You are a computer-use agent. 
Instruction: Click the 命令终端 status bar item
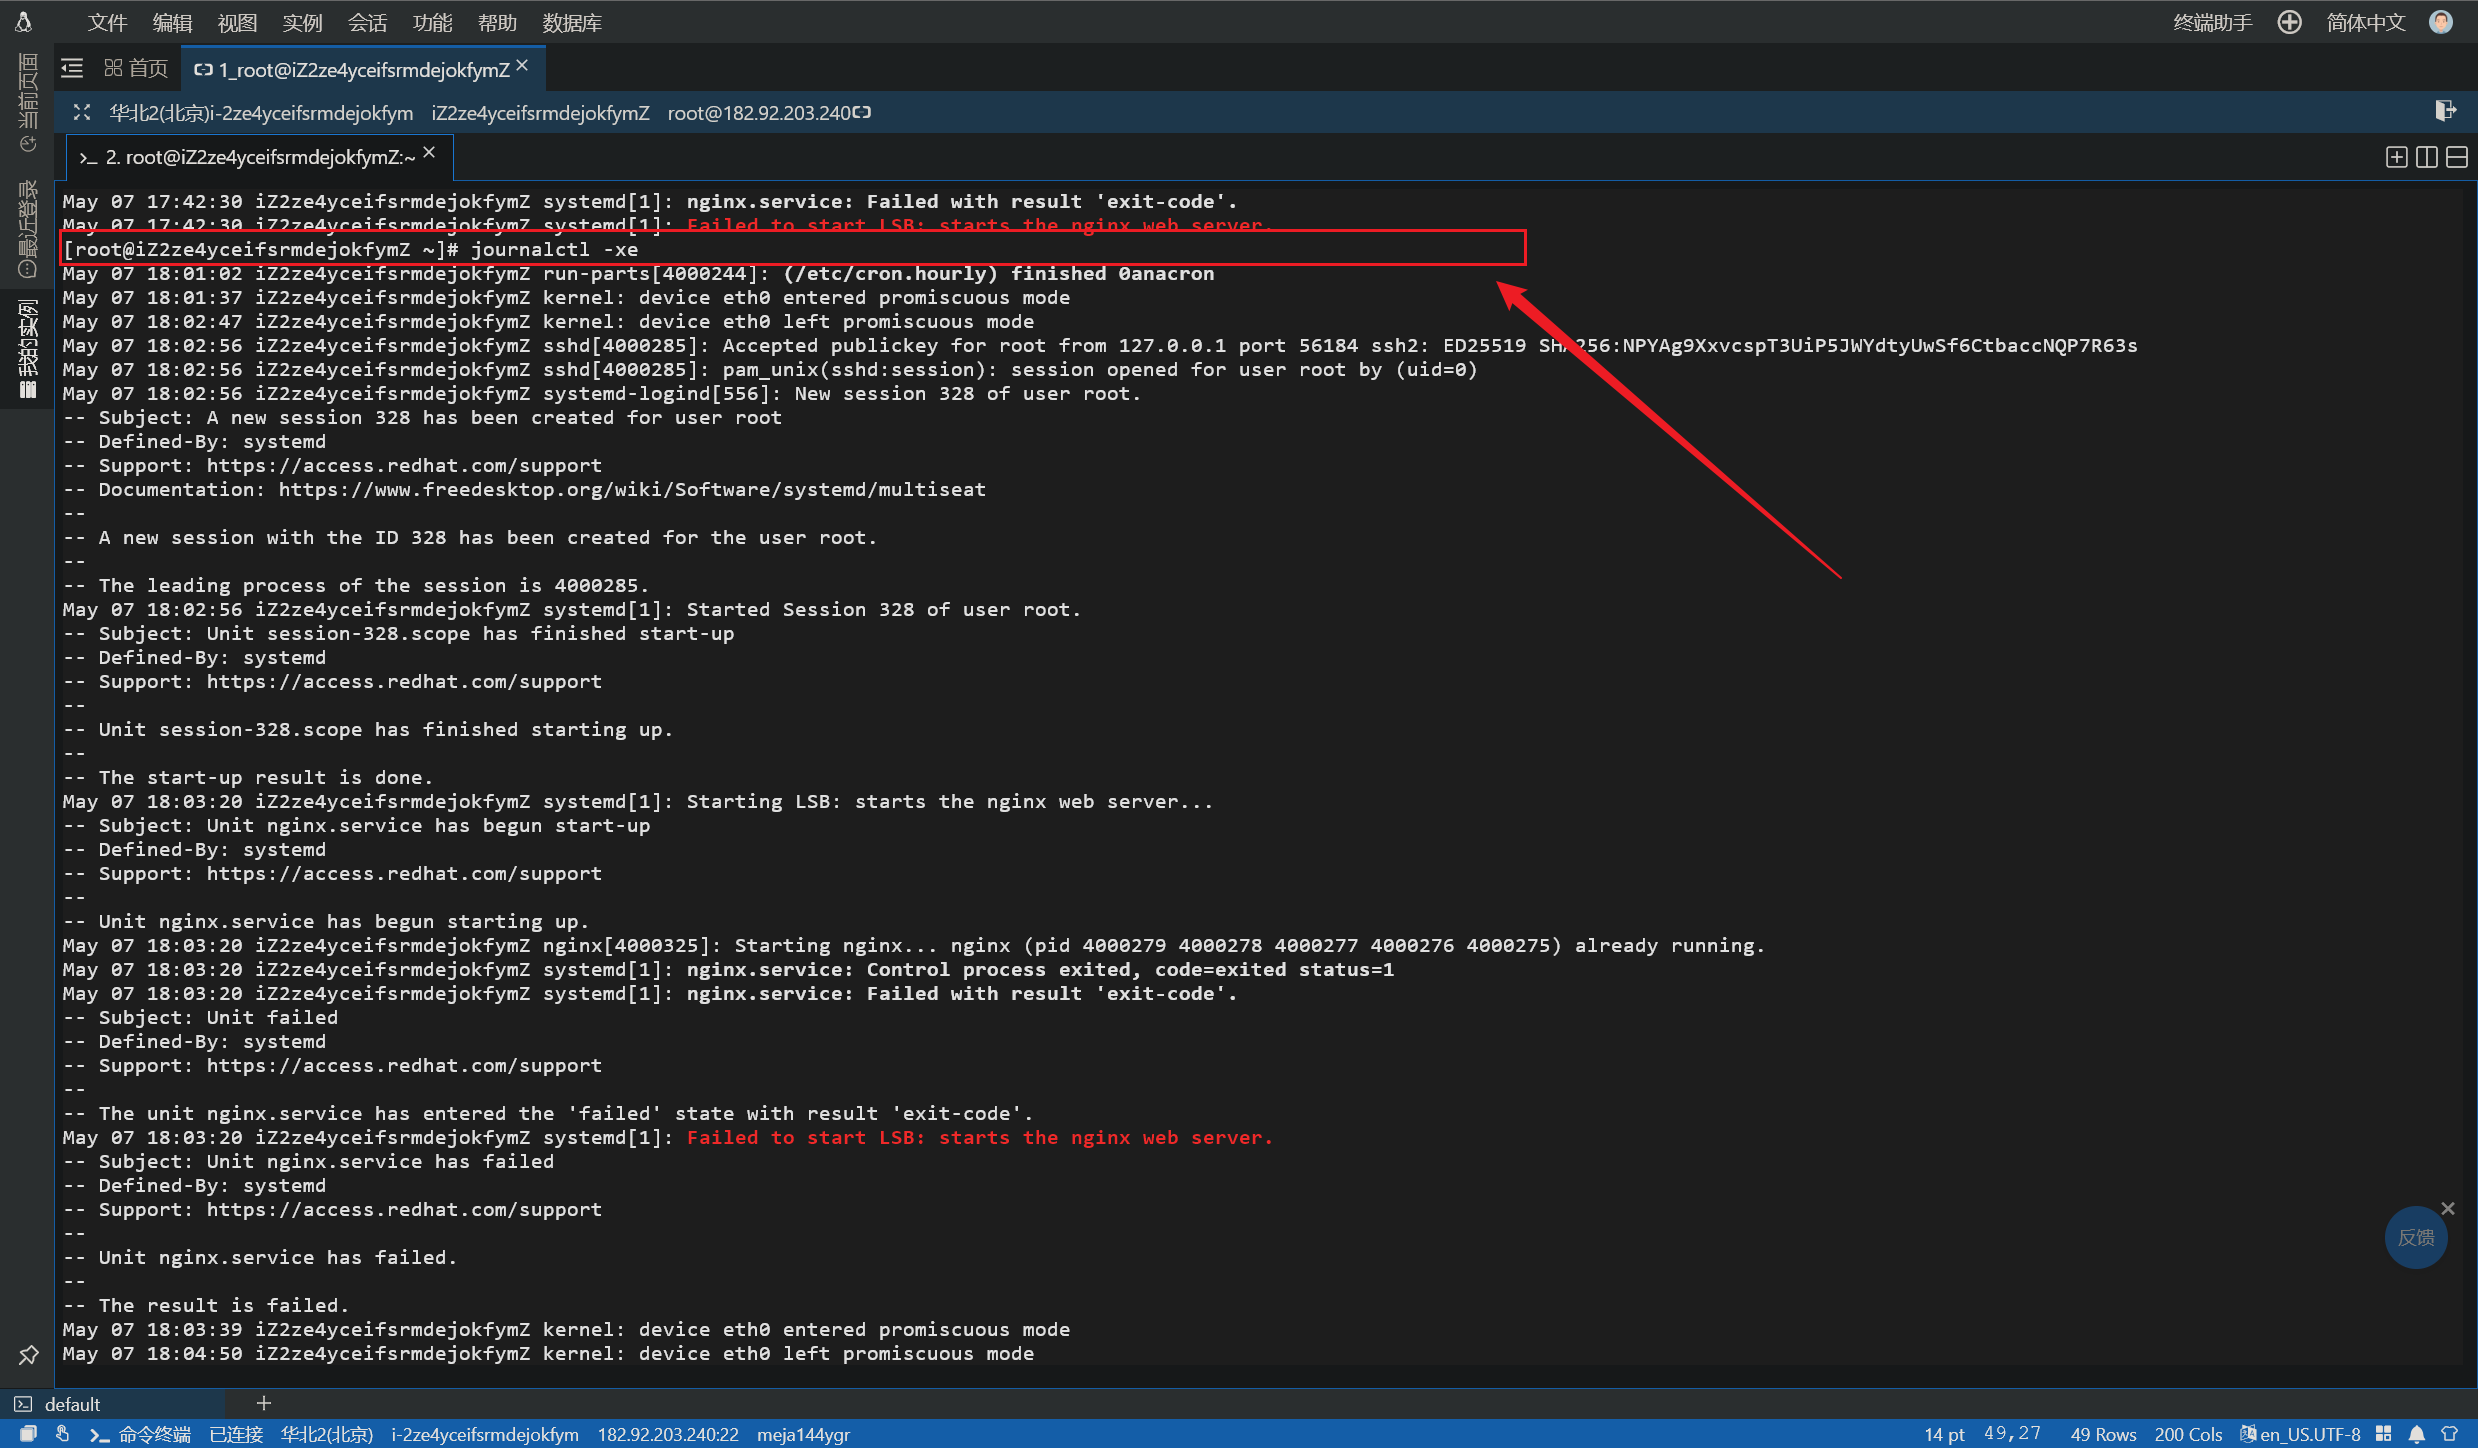pyautogui.click(x=140, y=1434)
